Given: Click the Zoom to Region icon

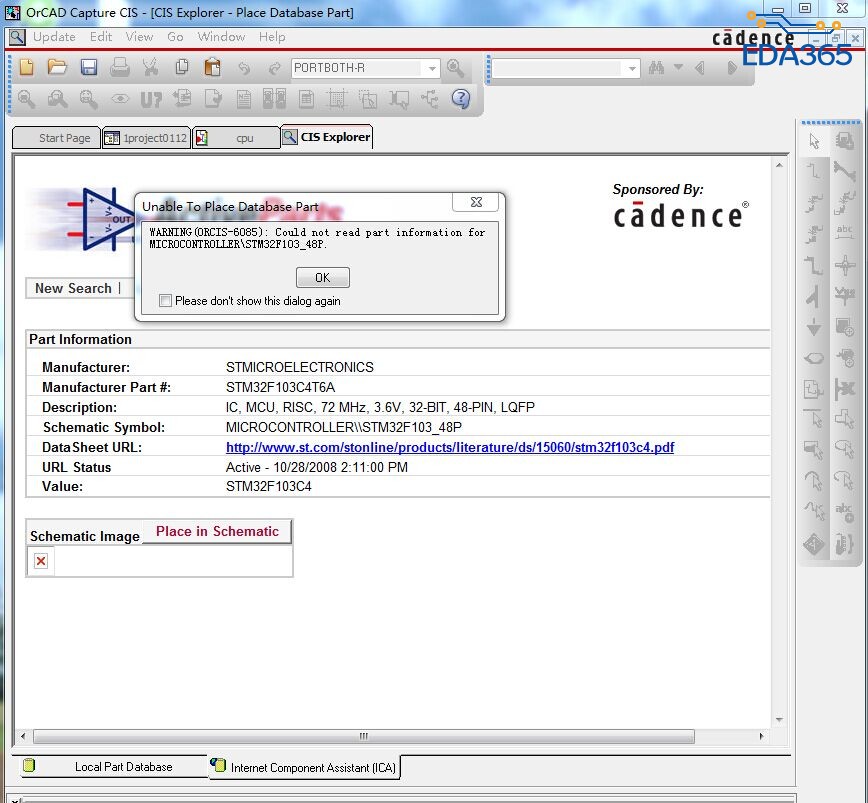Looking at the screenshot, I should point(89,99).
